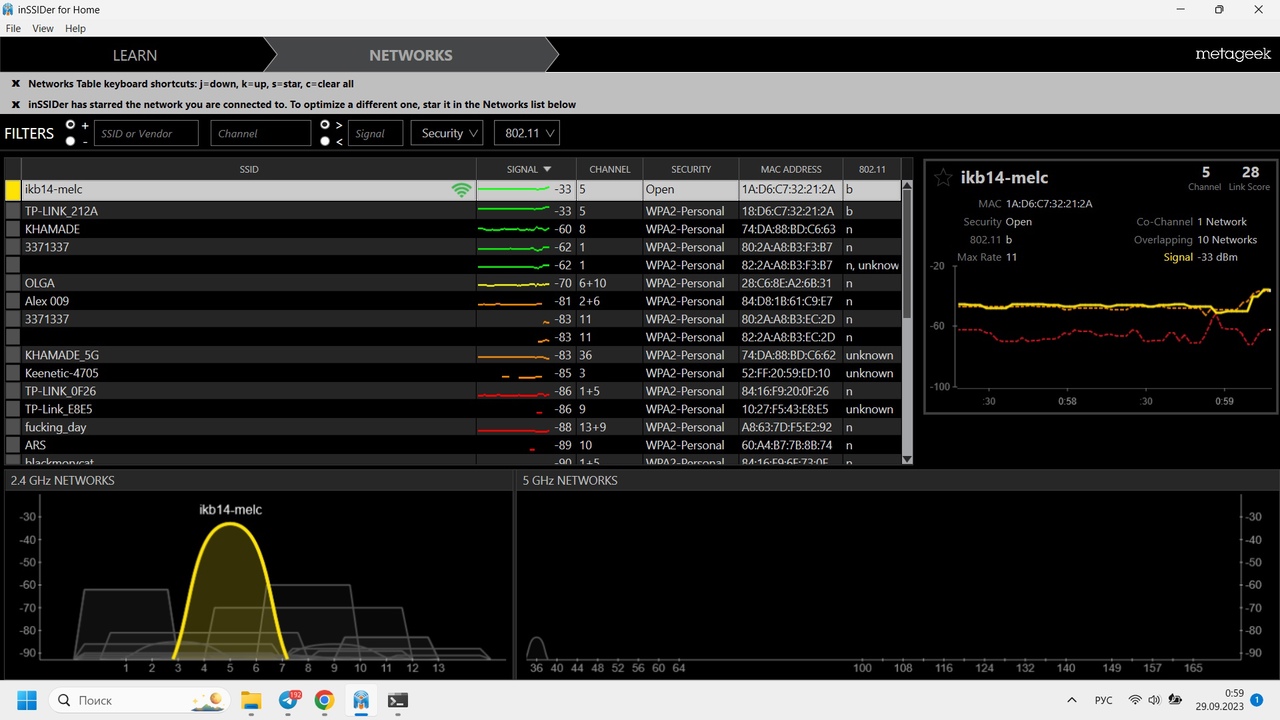
Task: Toggle star box for OLGA row
Action: pos(13,283)
